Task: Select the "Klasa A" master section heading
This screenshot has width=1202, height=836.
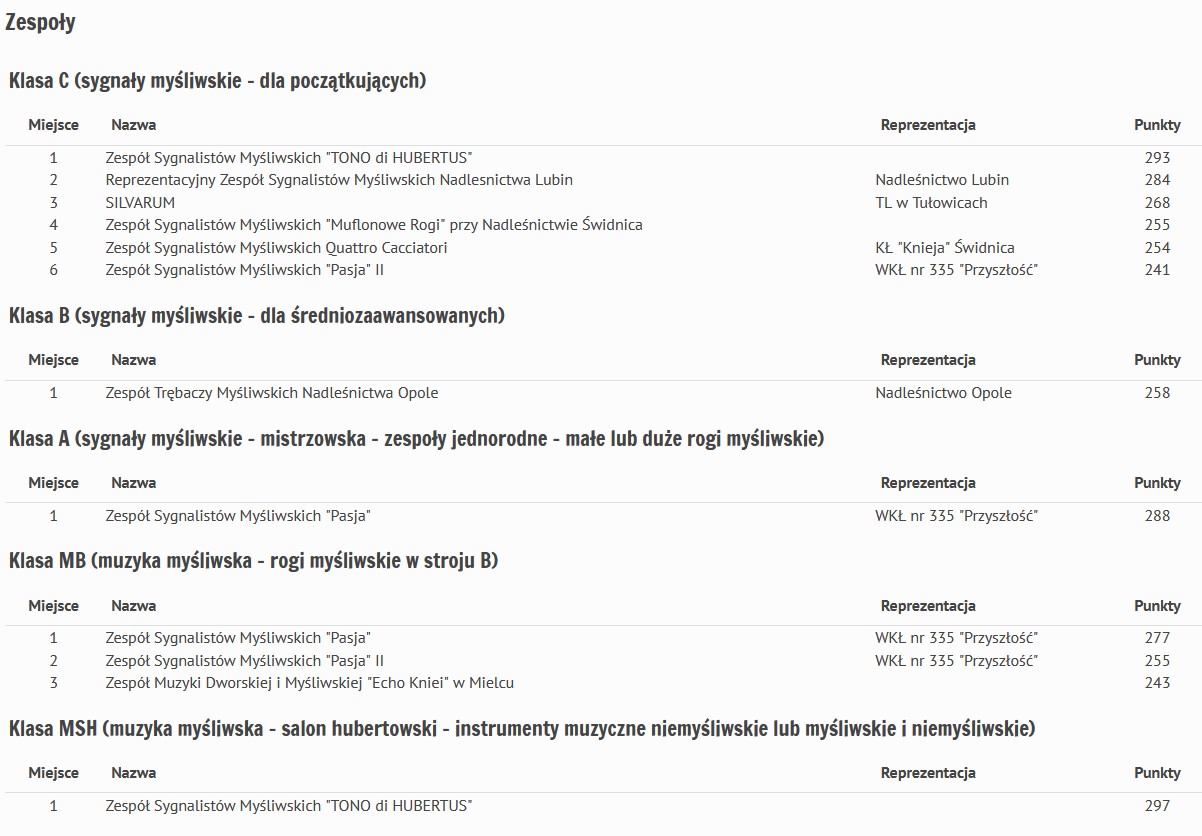Action: pos(416,439)
